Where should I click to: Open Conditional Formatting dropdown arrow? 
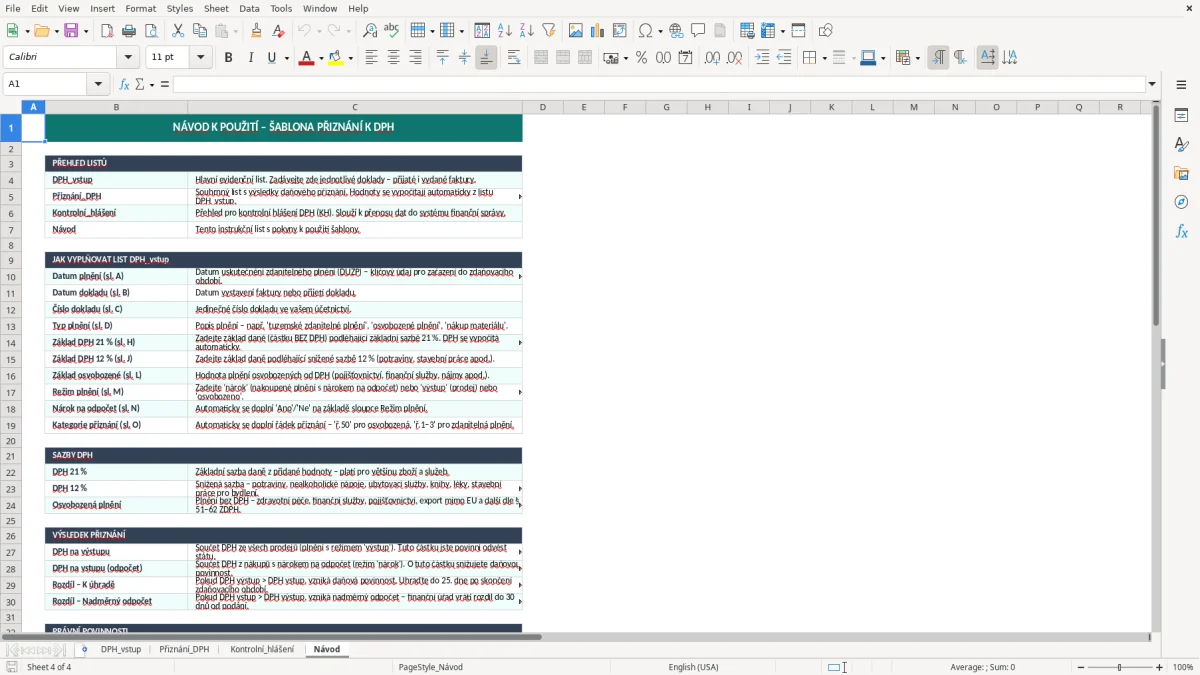tap(917, 58)
